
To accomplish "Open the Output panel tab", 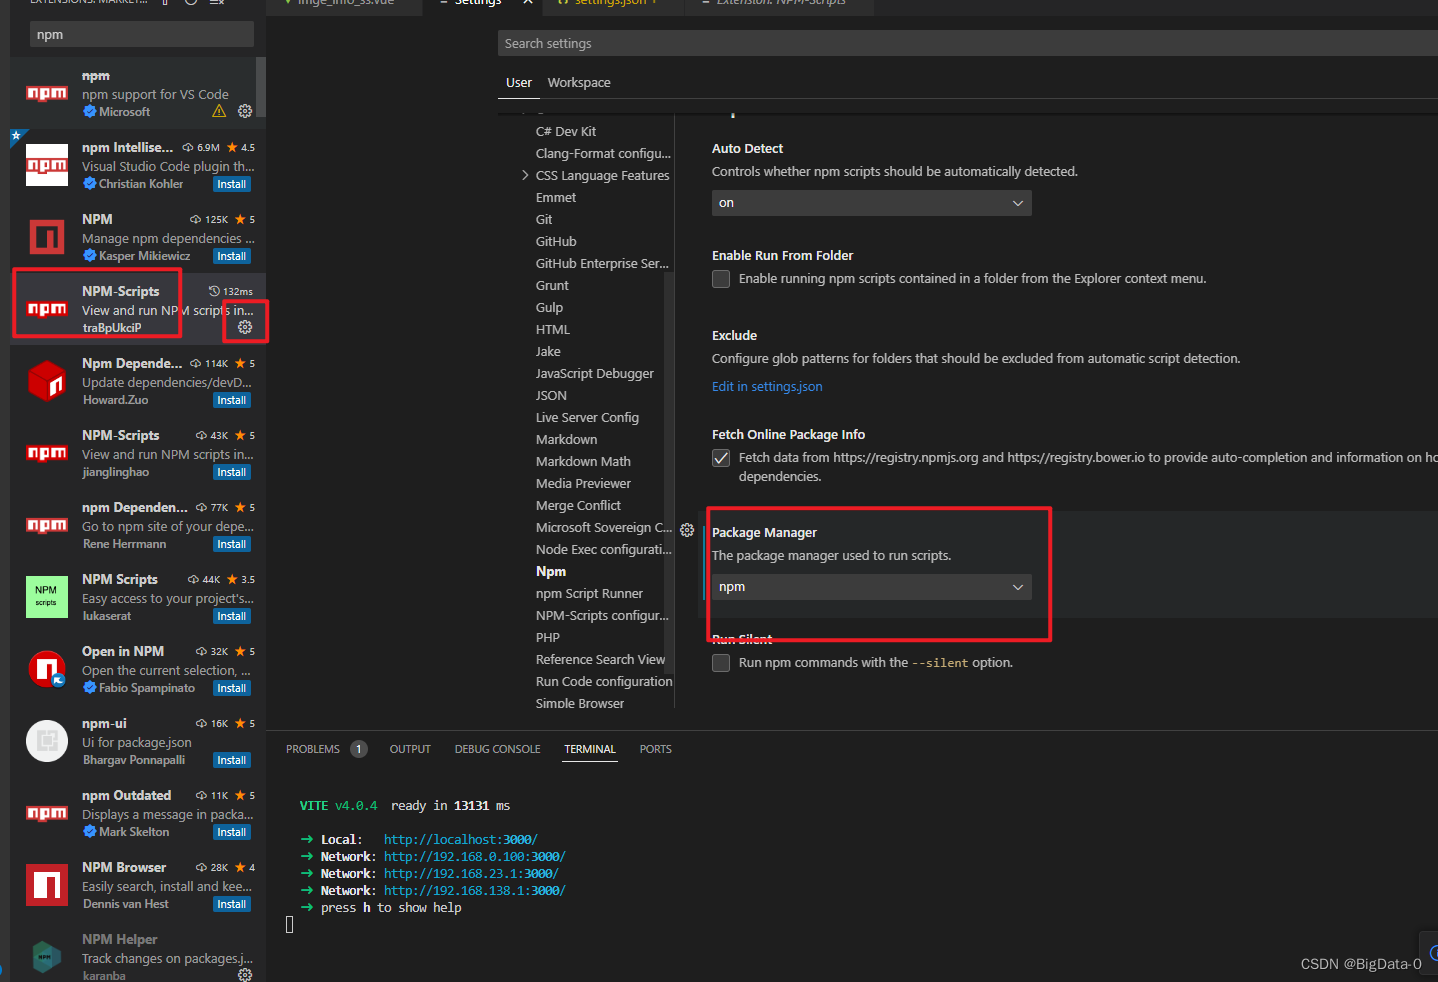I will 410,749.
